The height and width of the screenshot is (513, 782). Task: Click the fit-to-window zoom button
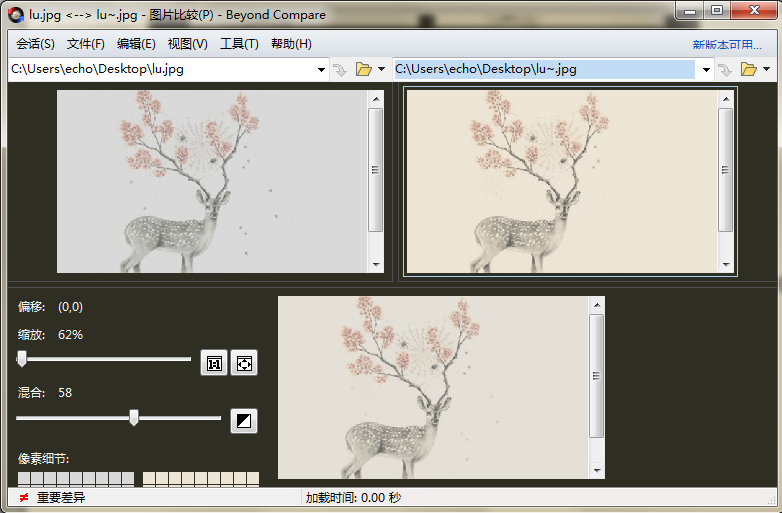coord(244,363)
